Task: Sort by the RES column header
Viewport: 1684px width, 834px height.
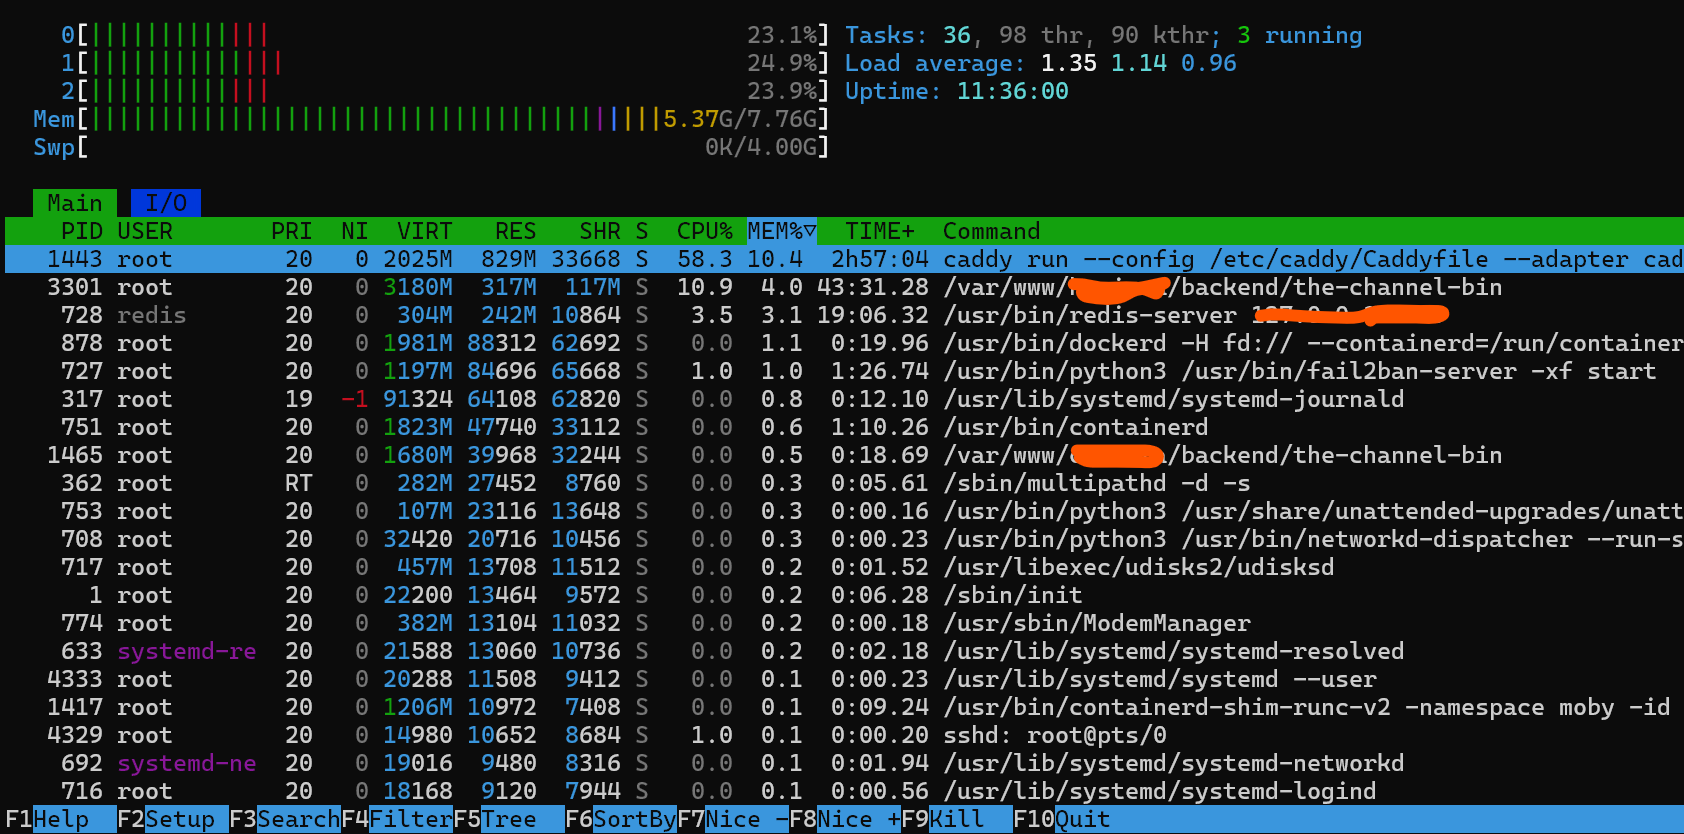Action: coord(516,231)
